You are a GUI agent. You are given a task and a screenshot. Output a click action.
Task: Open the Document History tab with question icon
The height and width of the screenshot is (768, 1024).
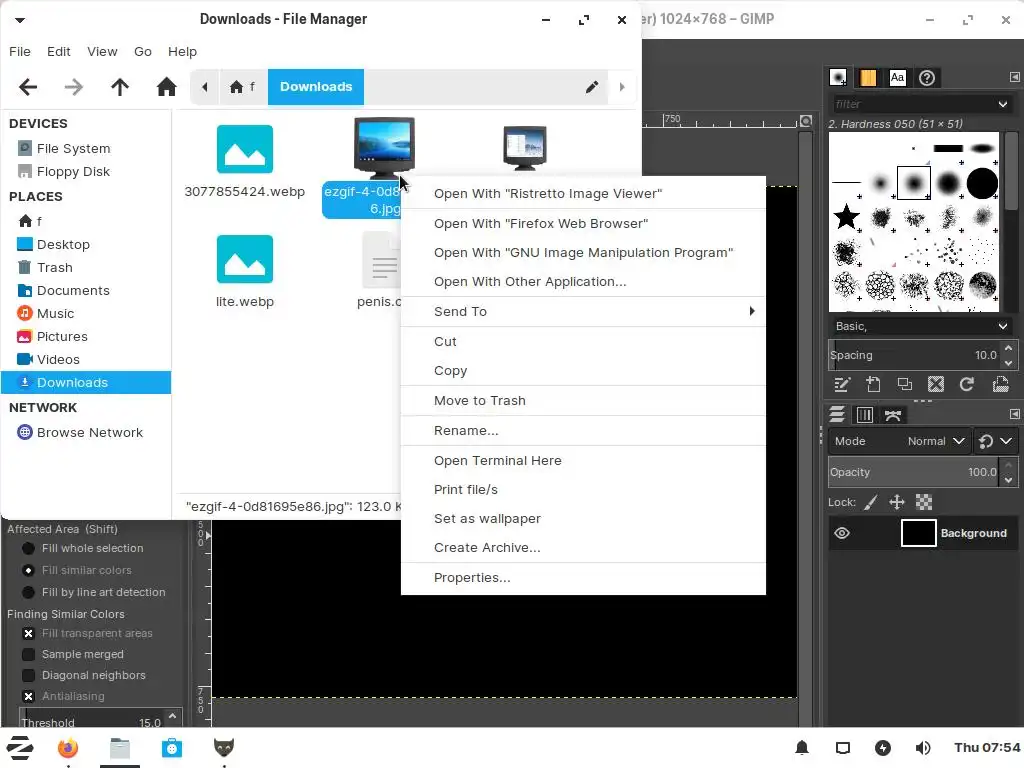[x=927, y=78]
